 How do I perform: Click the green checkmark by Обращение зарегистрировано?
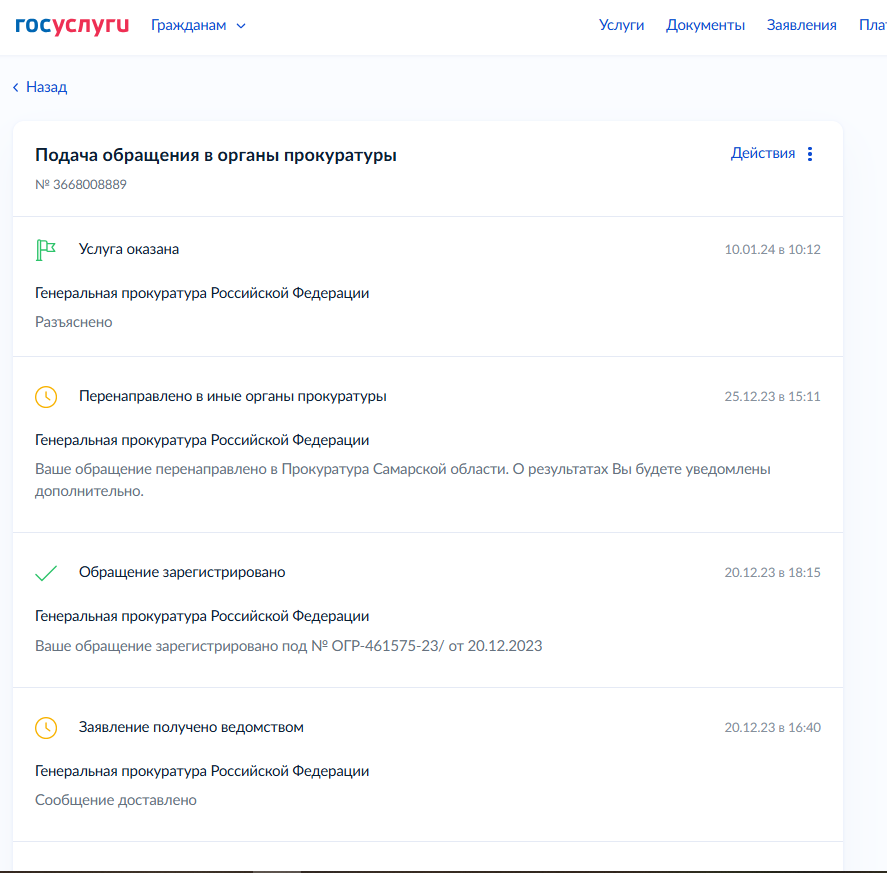46,573
